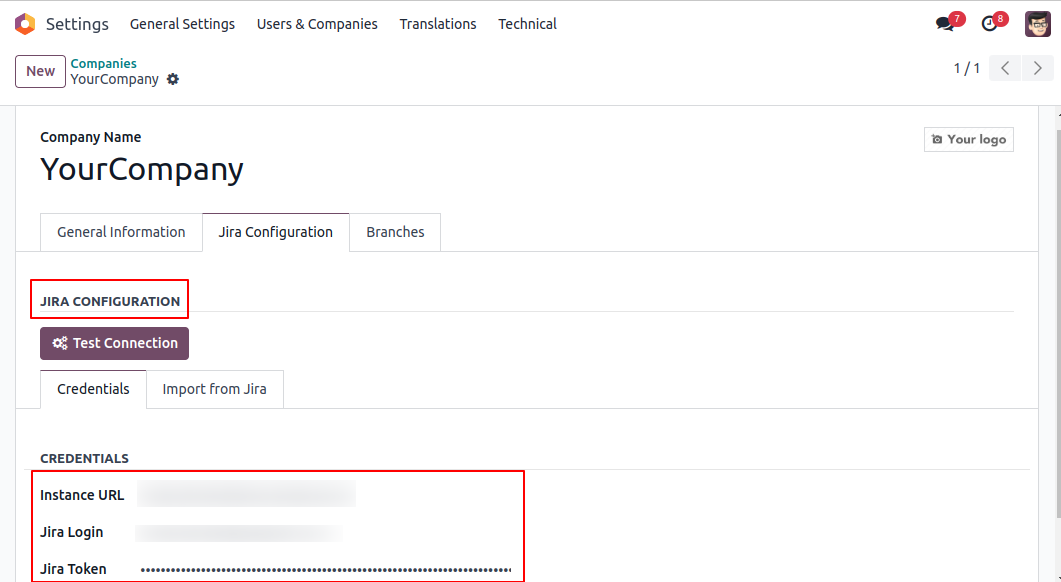Click the New button
1061x582 pixels.
(x=41, y=71)
